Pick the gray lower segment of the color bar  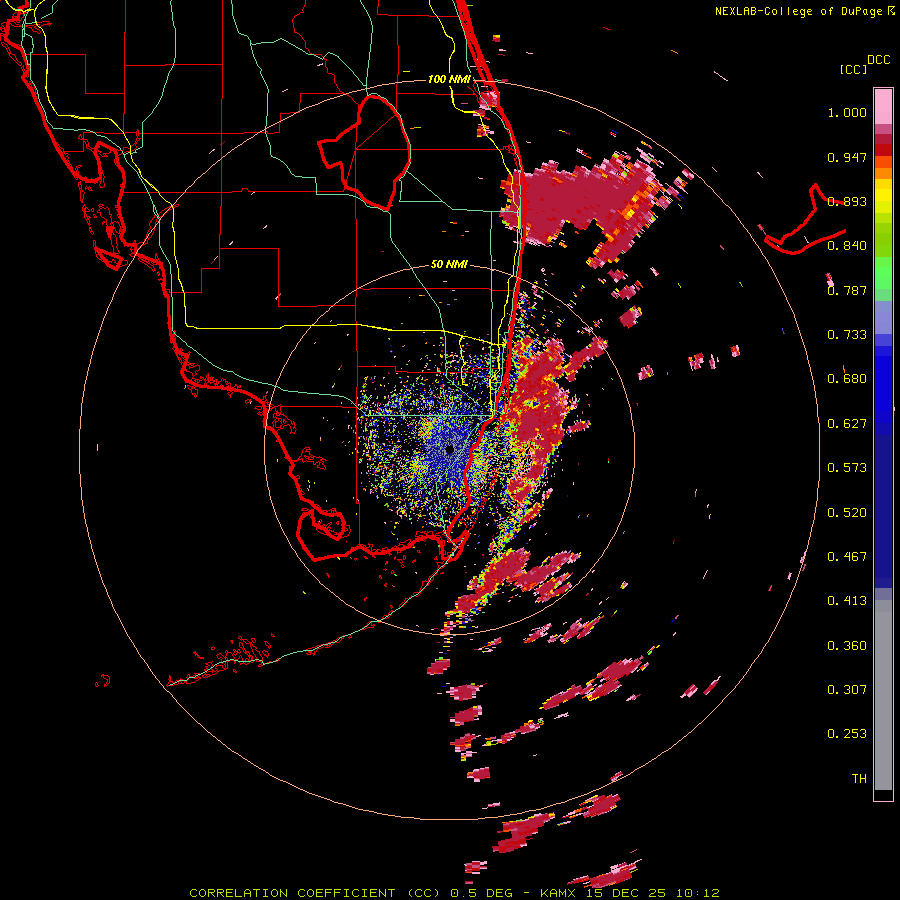click(883, 695)
